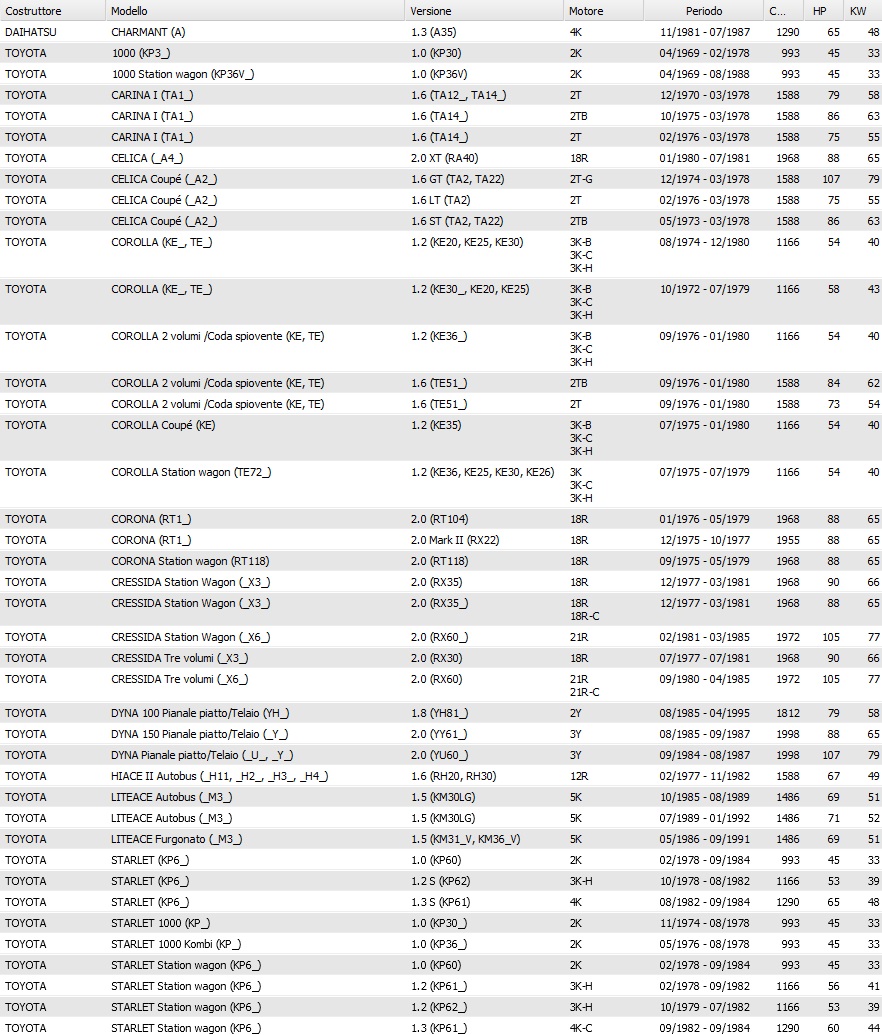Viewport: 882px width, 1035px height.
Task: Click version 2.0 (RX35_) cell
Action: pyautogui.click(x=439, y=603)
